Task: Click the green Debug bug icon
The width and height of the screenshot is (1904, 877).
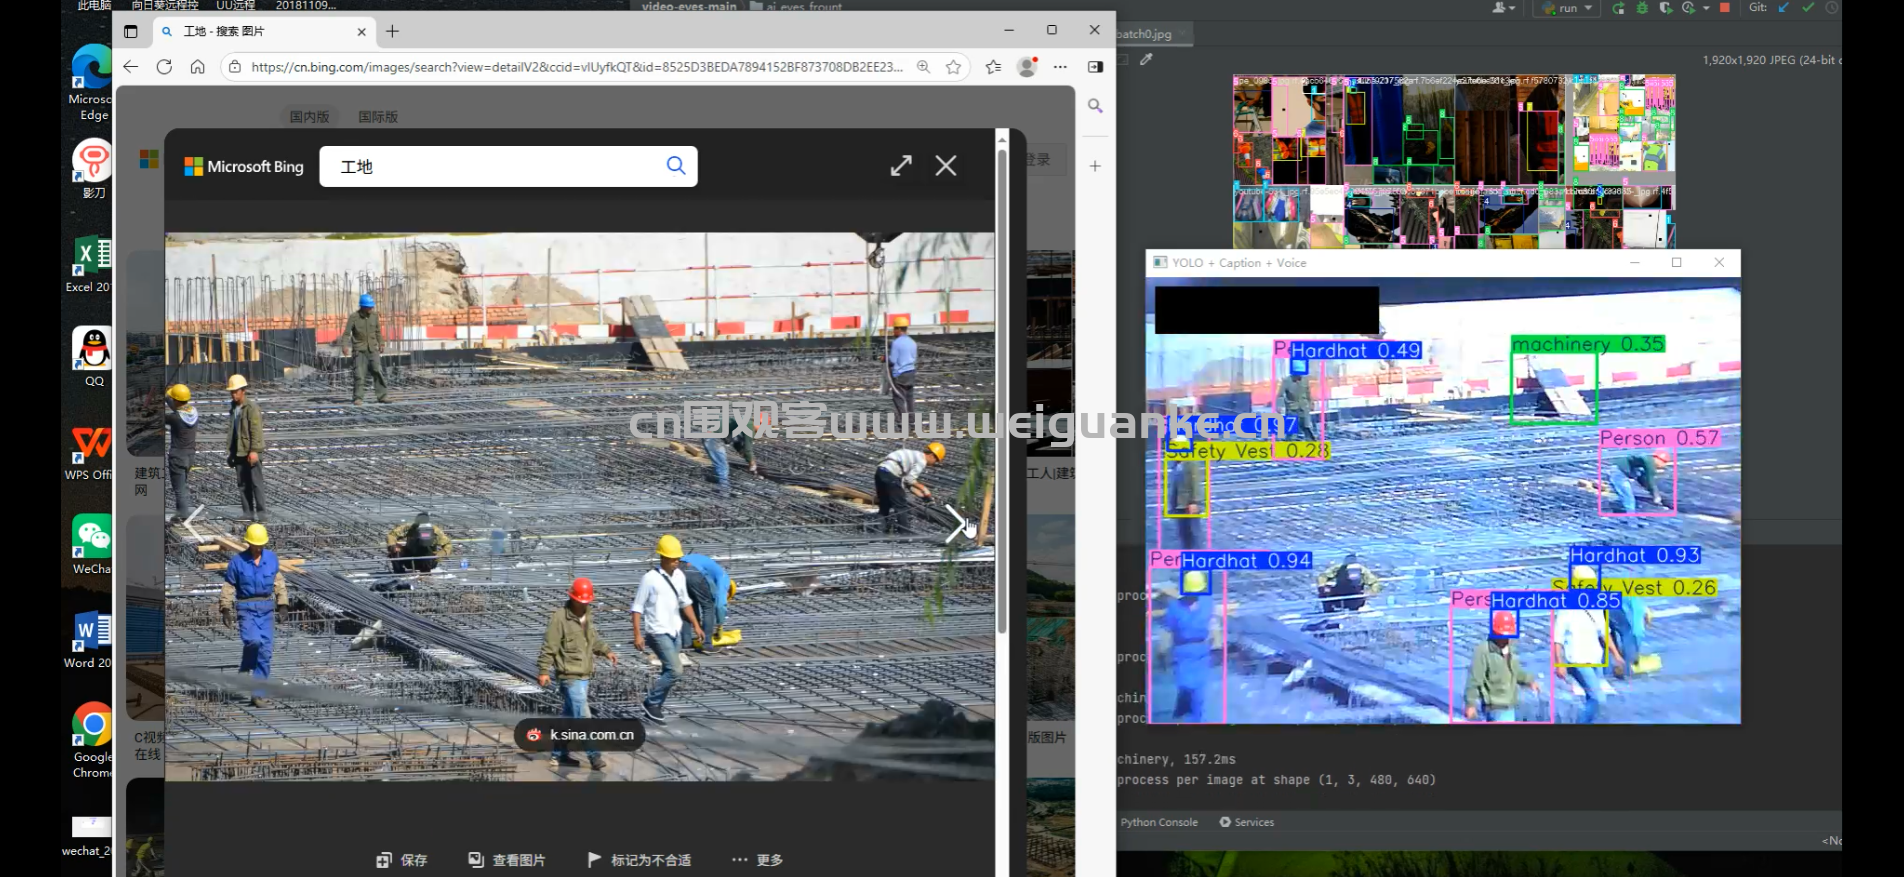Action: pyautogui.click(x=1642, y=8)
